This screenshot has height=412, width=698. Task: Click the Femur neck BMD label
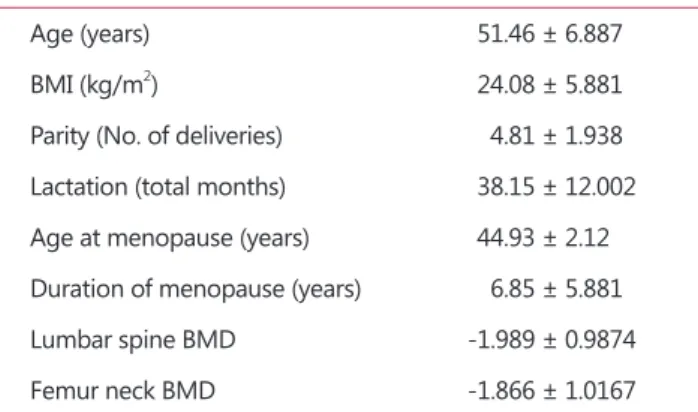[122, 391]
